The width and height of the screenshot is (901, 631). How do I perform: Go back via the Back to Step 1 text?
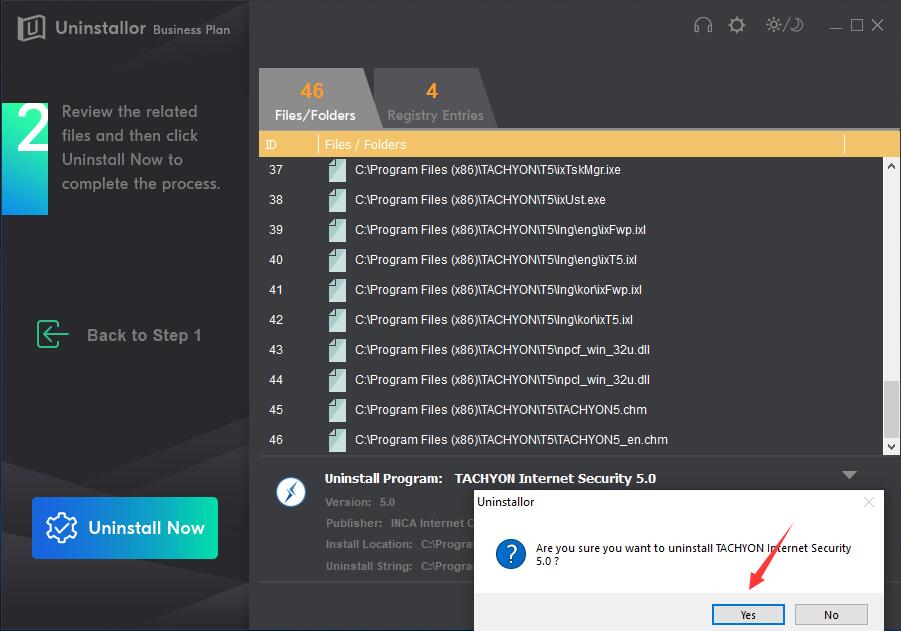tap(144, 335)
